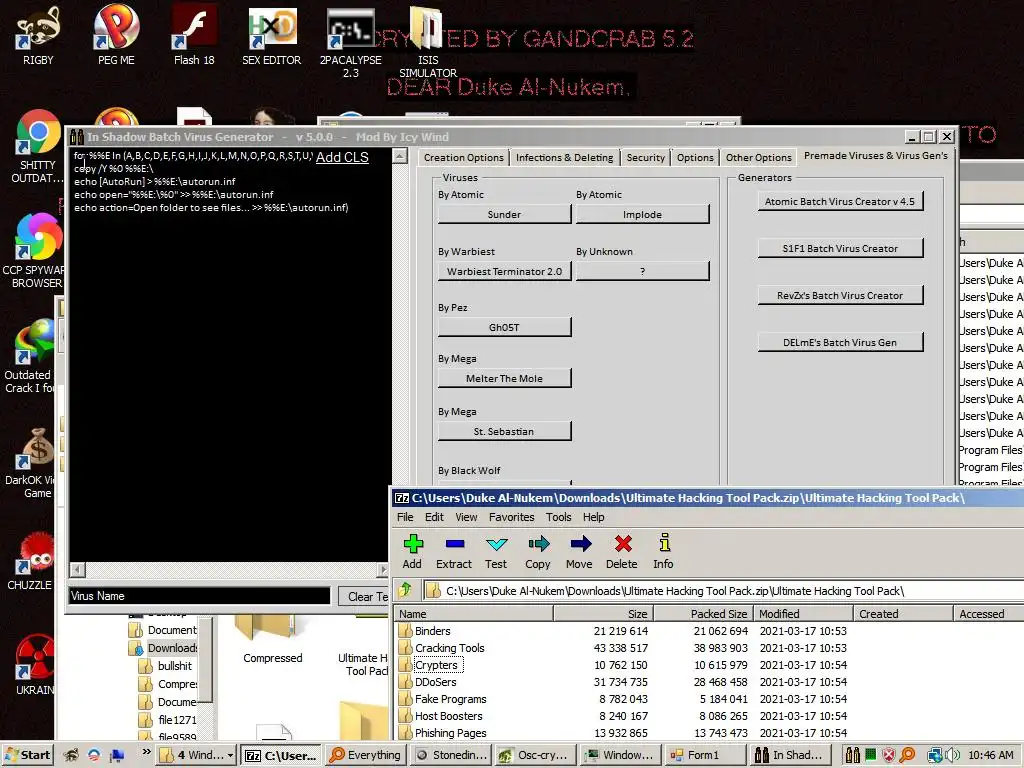This screenshot has height=768, width=1024.
Task: Click the Gh05T button
Action: (504, 327)
